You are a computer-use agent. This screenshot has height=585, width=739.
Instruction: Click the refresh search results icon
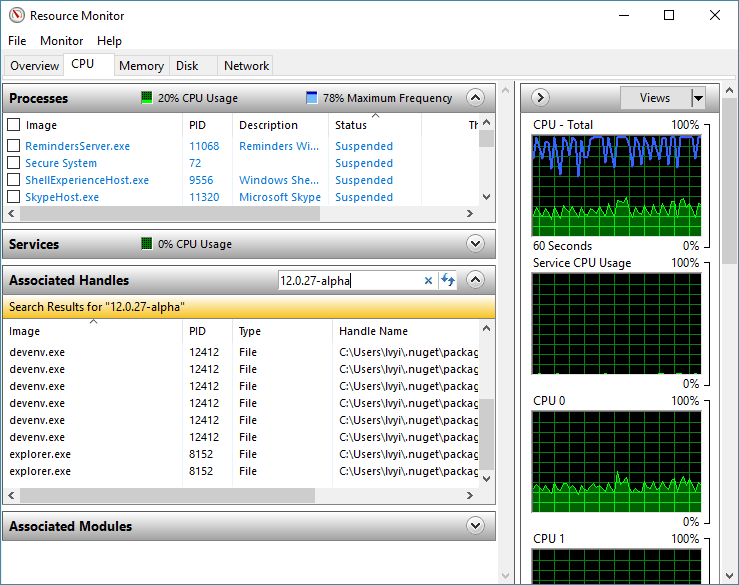tap(448, 281)
